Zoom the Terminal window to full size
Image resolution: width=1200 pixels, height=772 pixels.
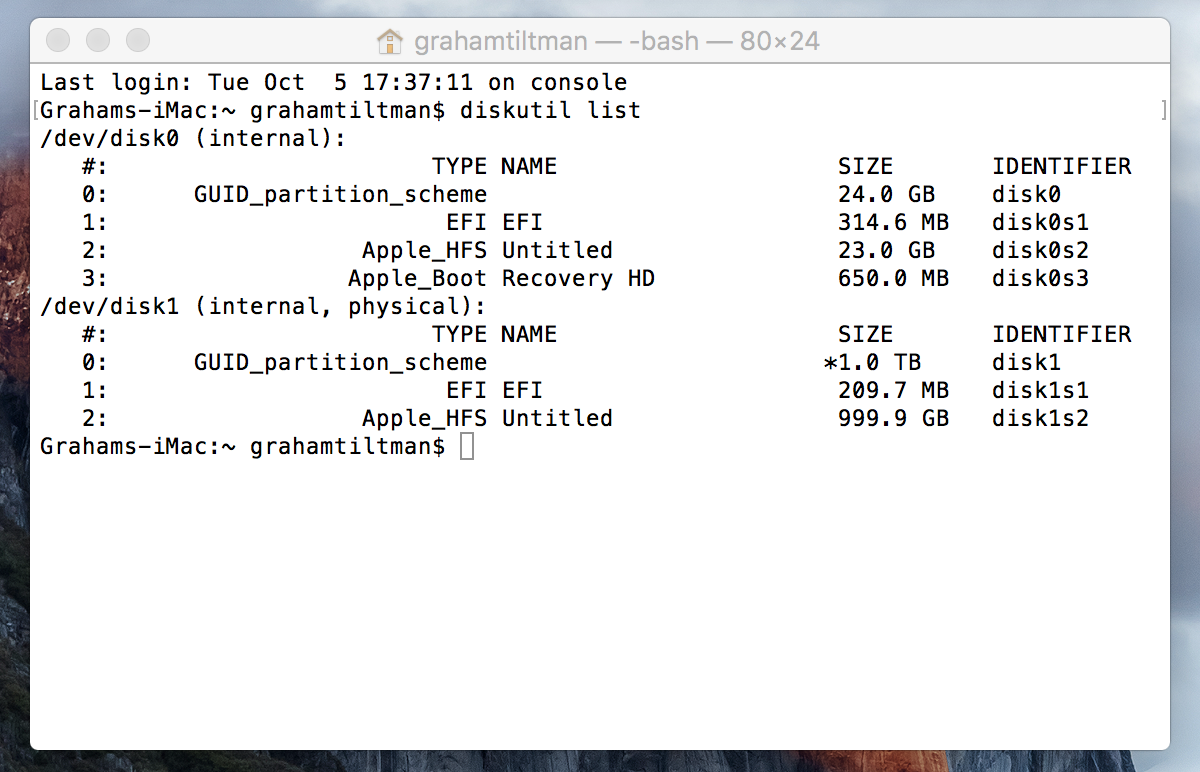(137, 41)
